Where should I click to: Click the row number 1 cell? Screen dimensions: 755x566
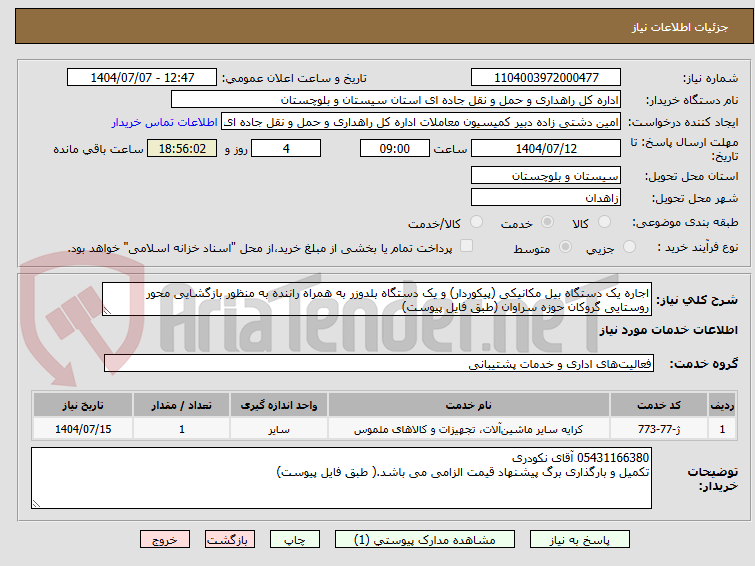pos(722,429)
